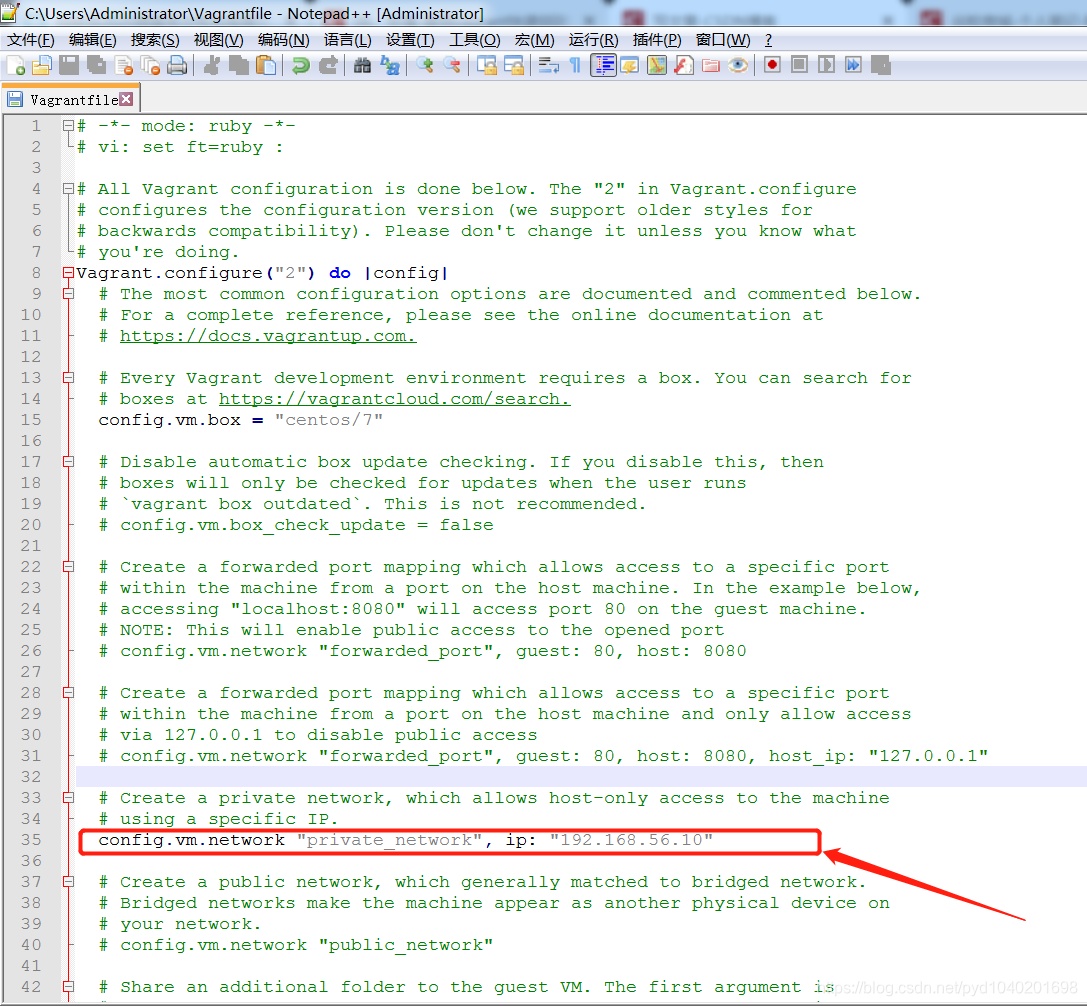Toggle the Show Indent Guide icon
The width and height of the screenshot is (1087, 1006).
click(x=603, y=65)
